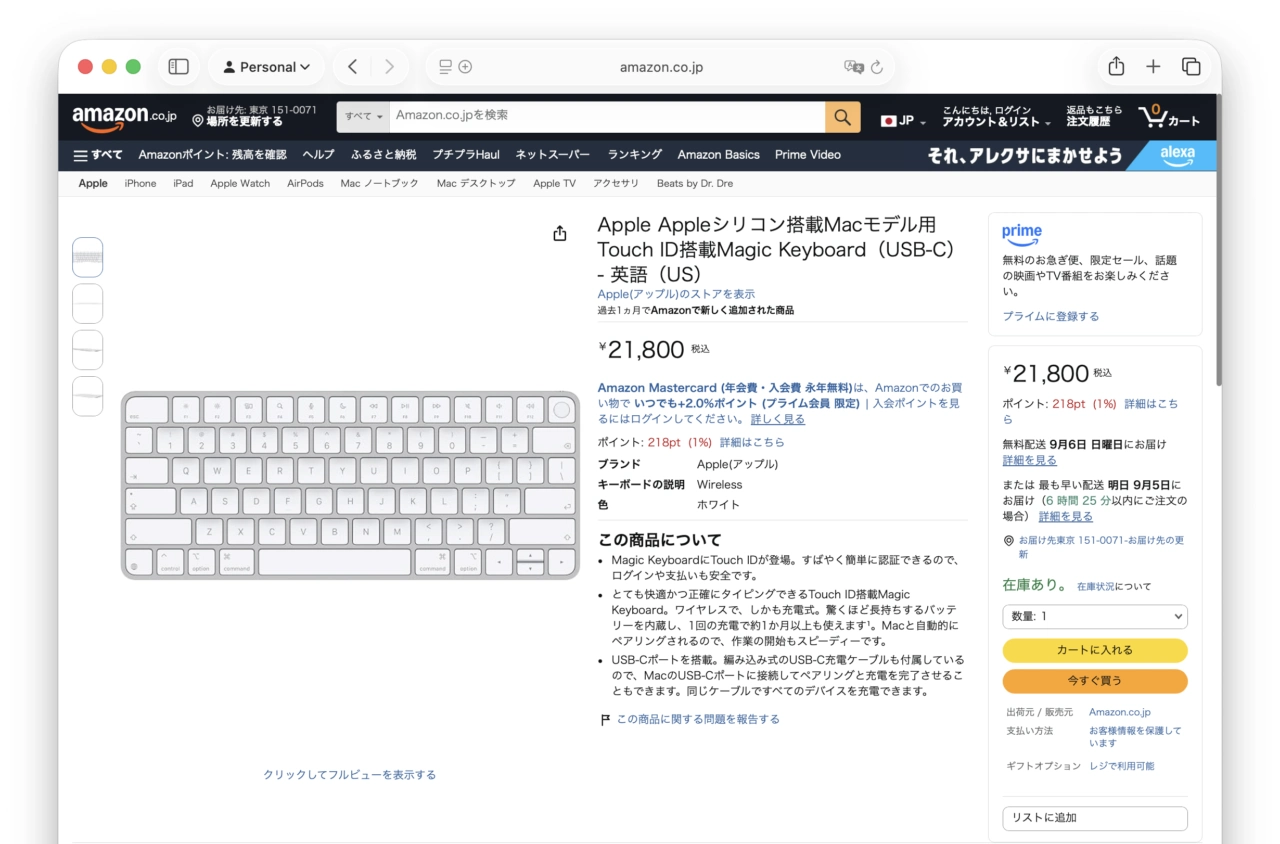
Task: Click お客様情報を保護しています link
Action: pos(1135,737)
